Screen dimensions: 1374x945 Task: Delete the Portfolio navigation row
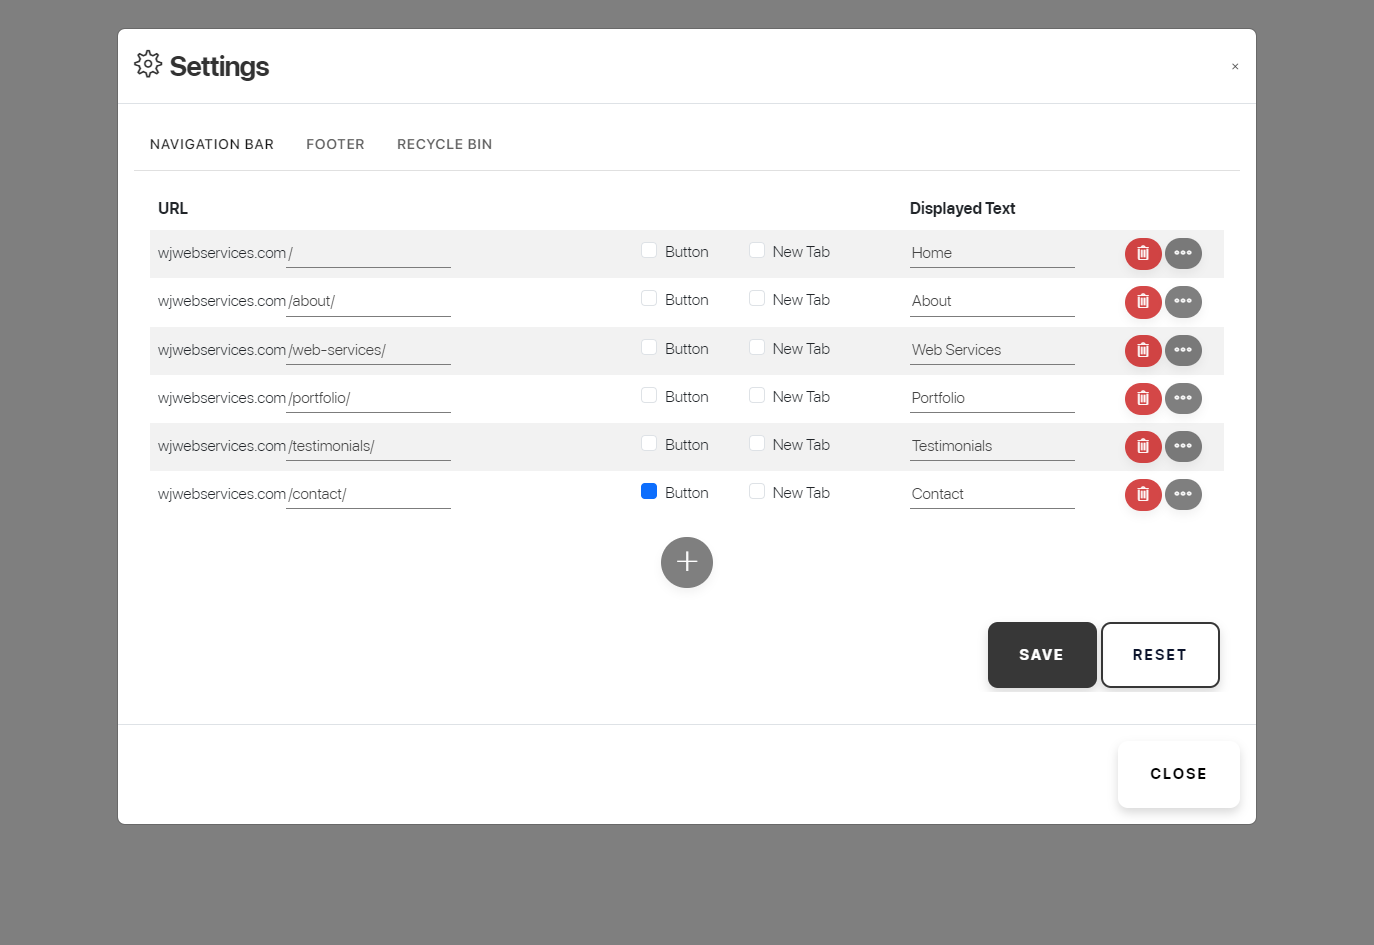[1143, 399]
